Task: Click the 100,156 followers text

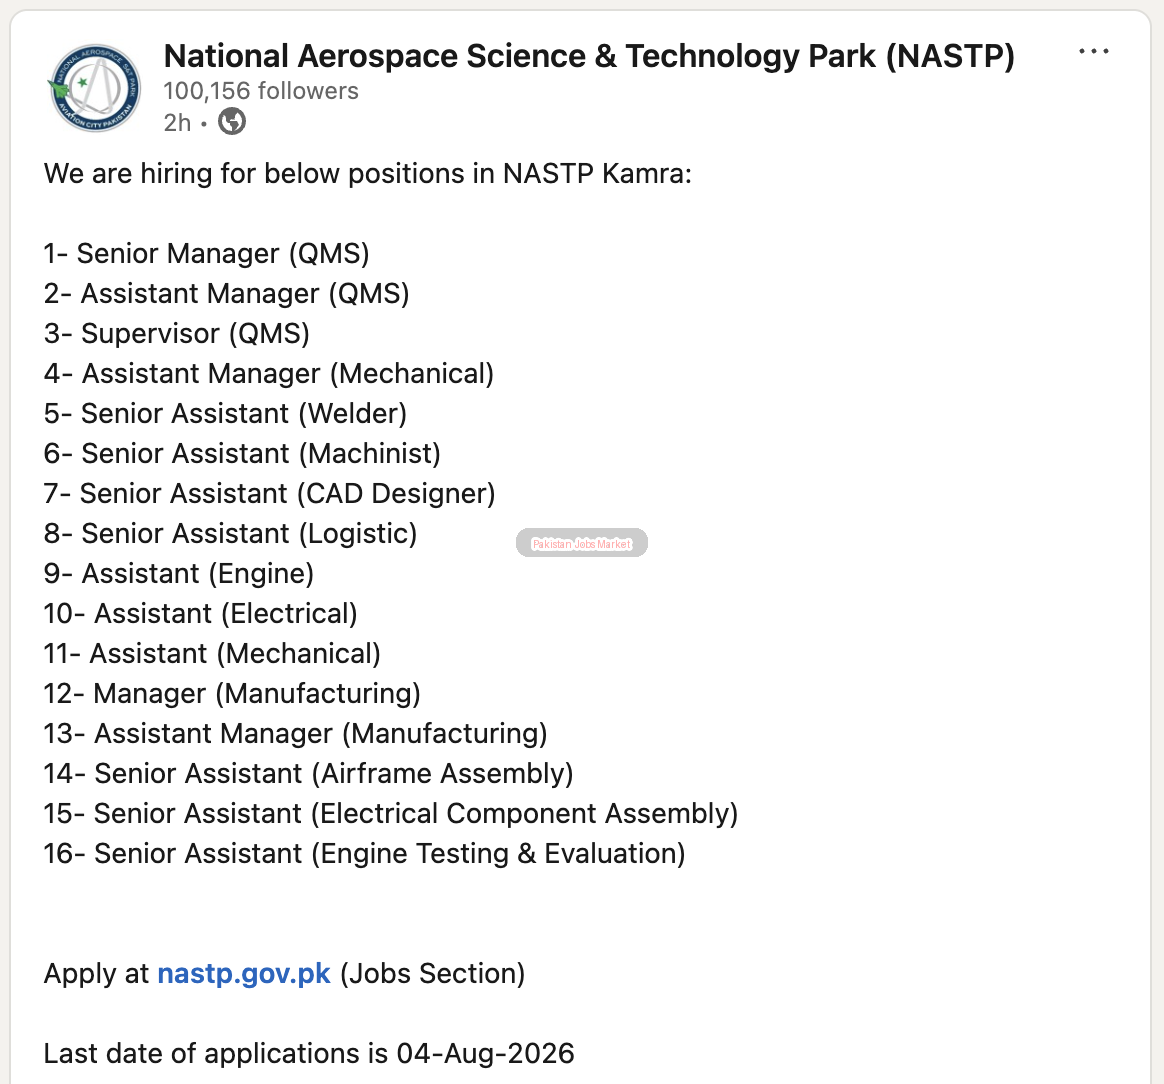Action: point(261,91)
